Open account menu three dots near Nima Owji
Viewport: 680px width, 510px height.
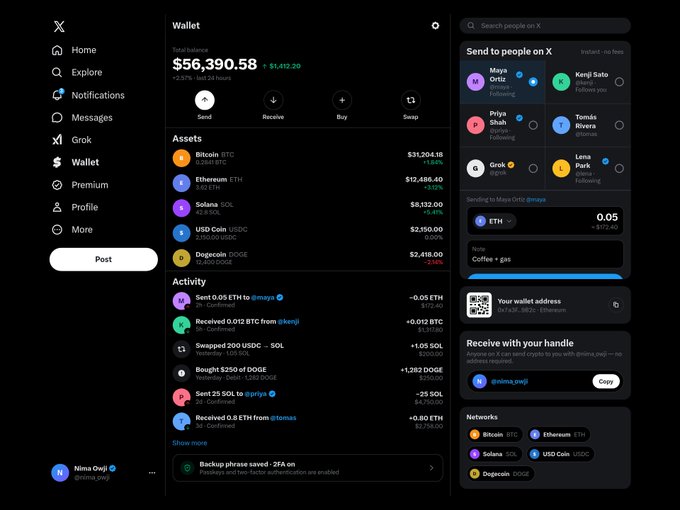152,473
